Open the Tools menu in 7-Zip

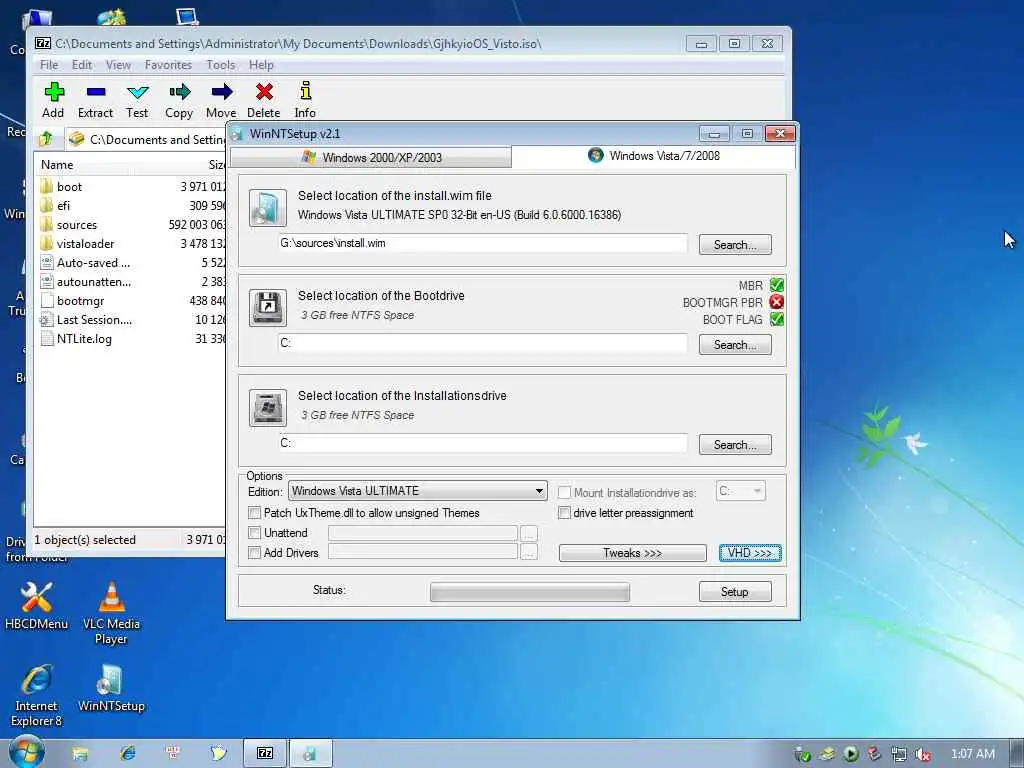click(x=221, y=65)
